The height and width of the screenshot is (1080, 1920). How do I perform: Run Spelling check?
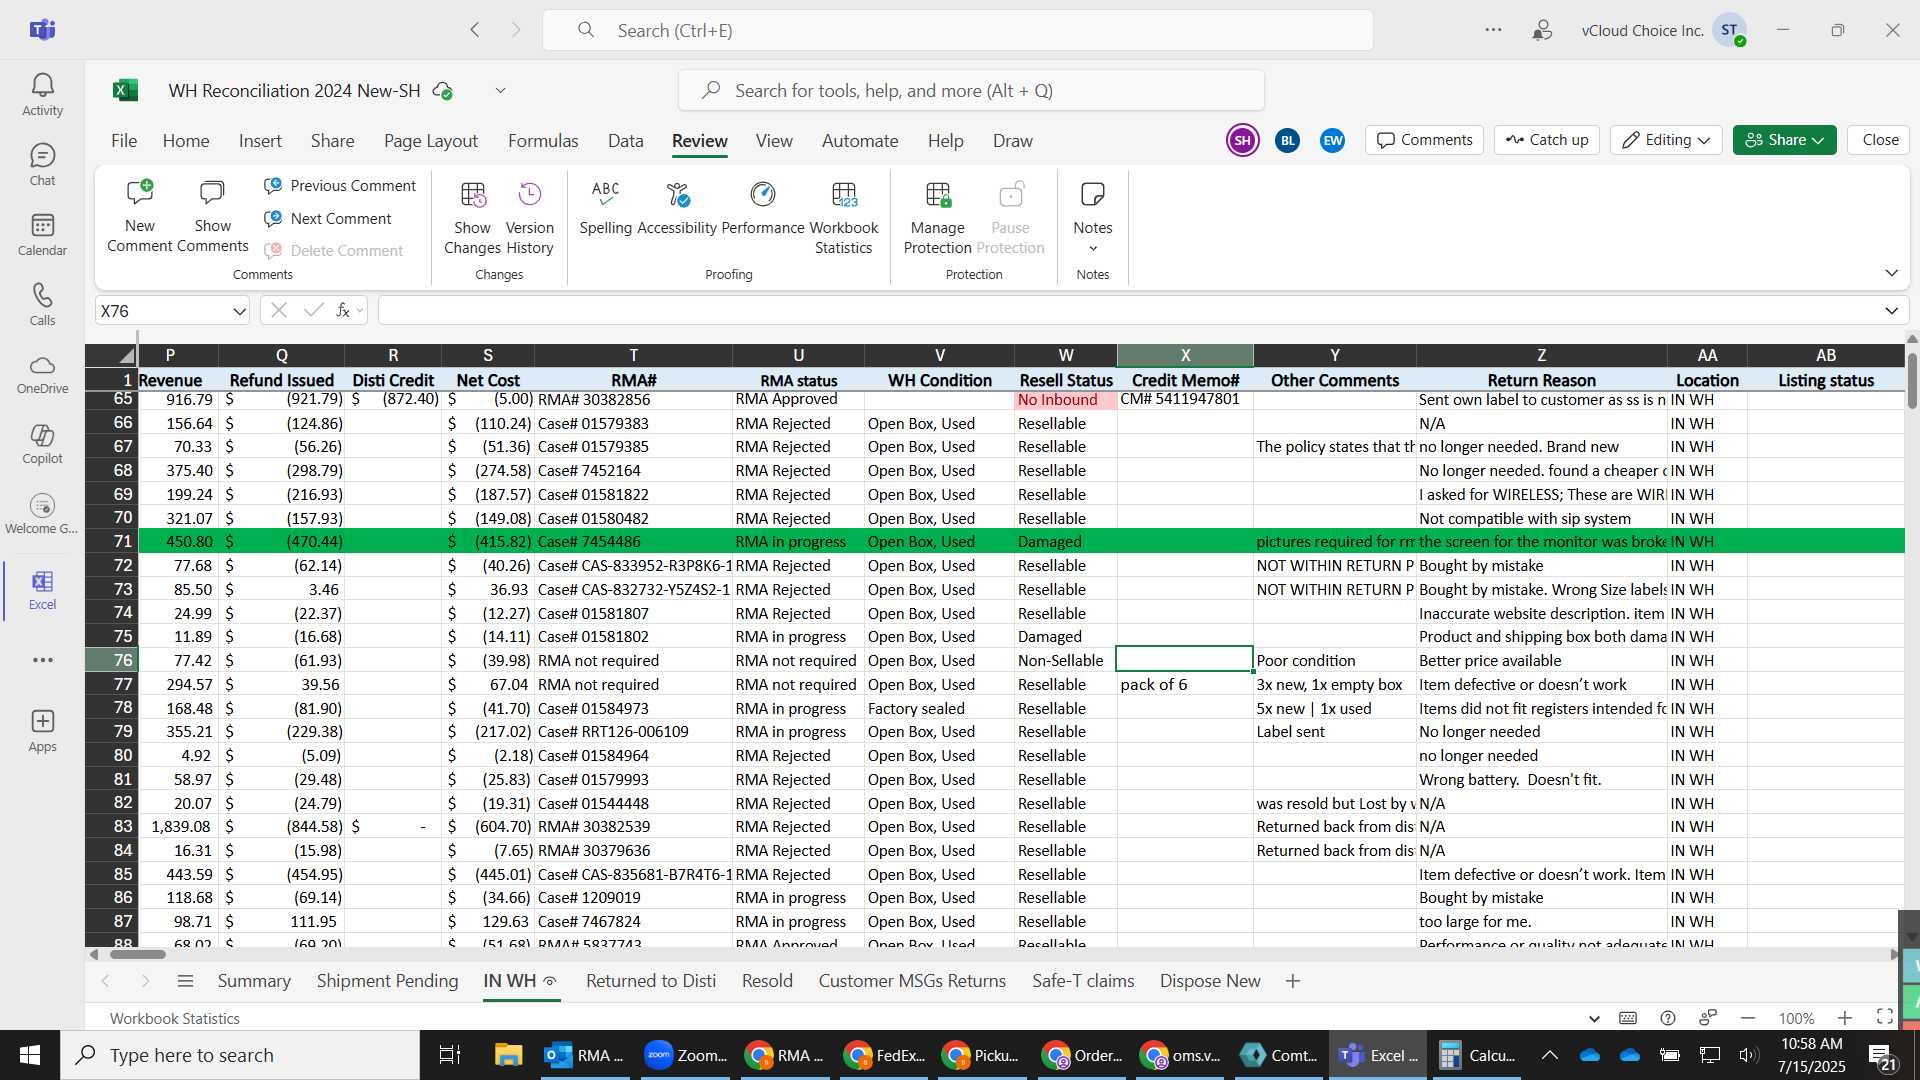pos(605,207)
